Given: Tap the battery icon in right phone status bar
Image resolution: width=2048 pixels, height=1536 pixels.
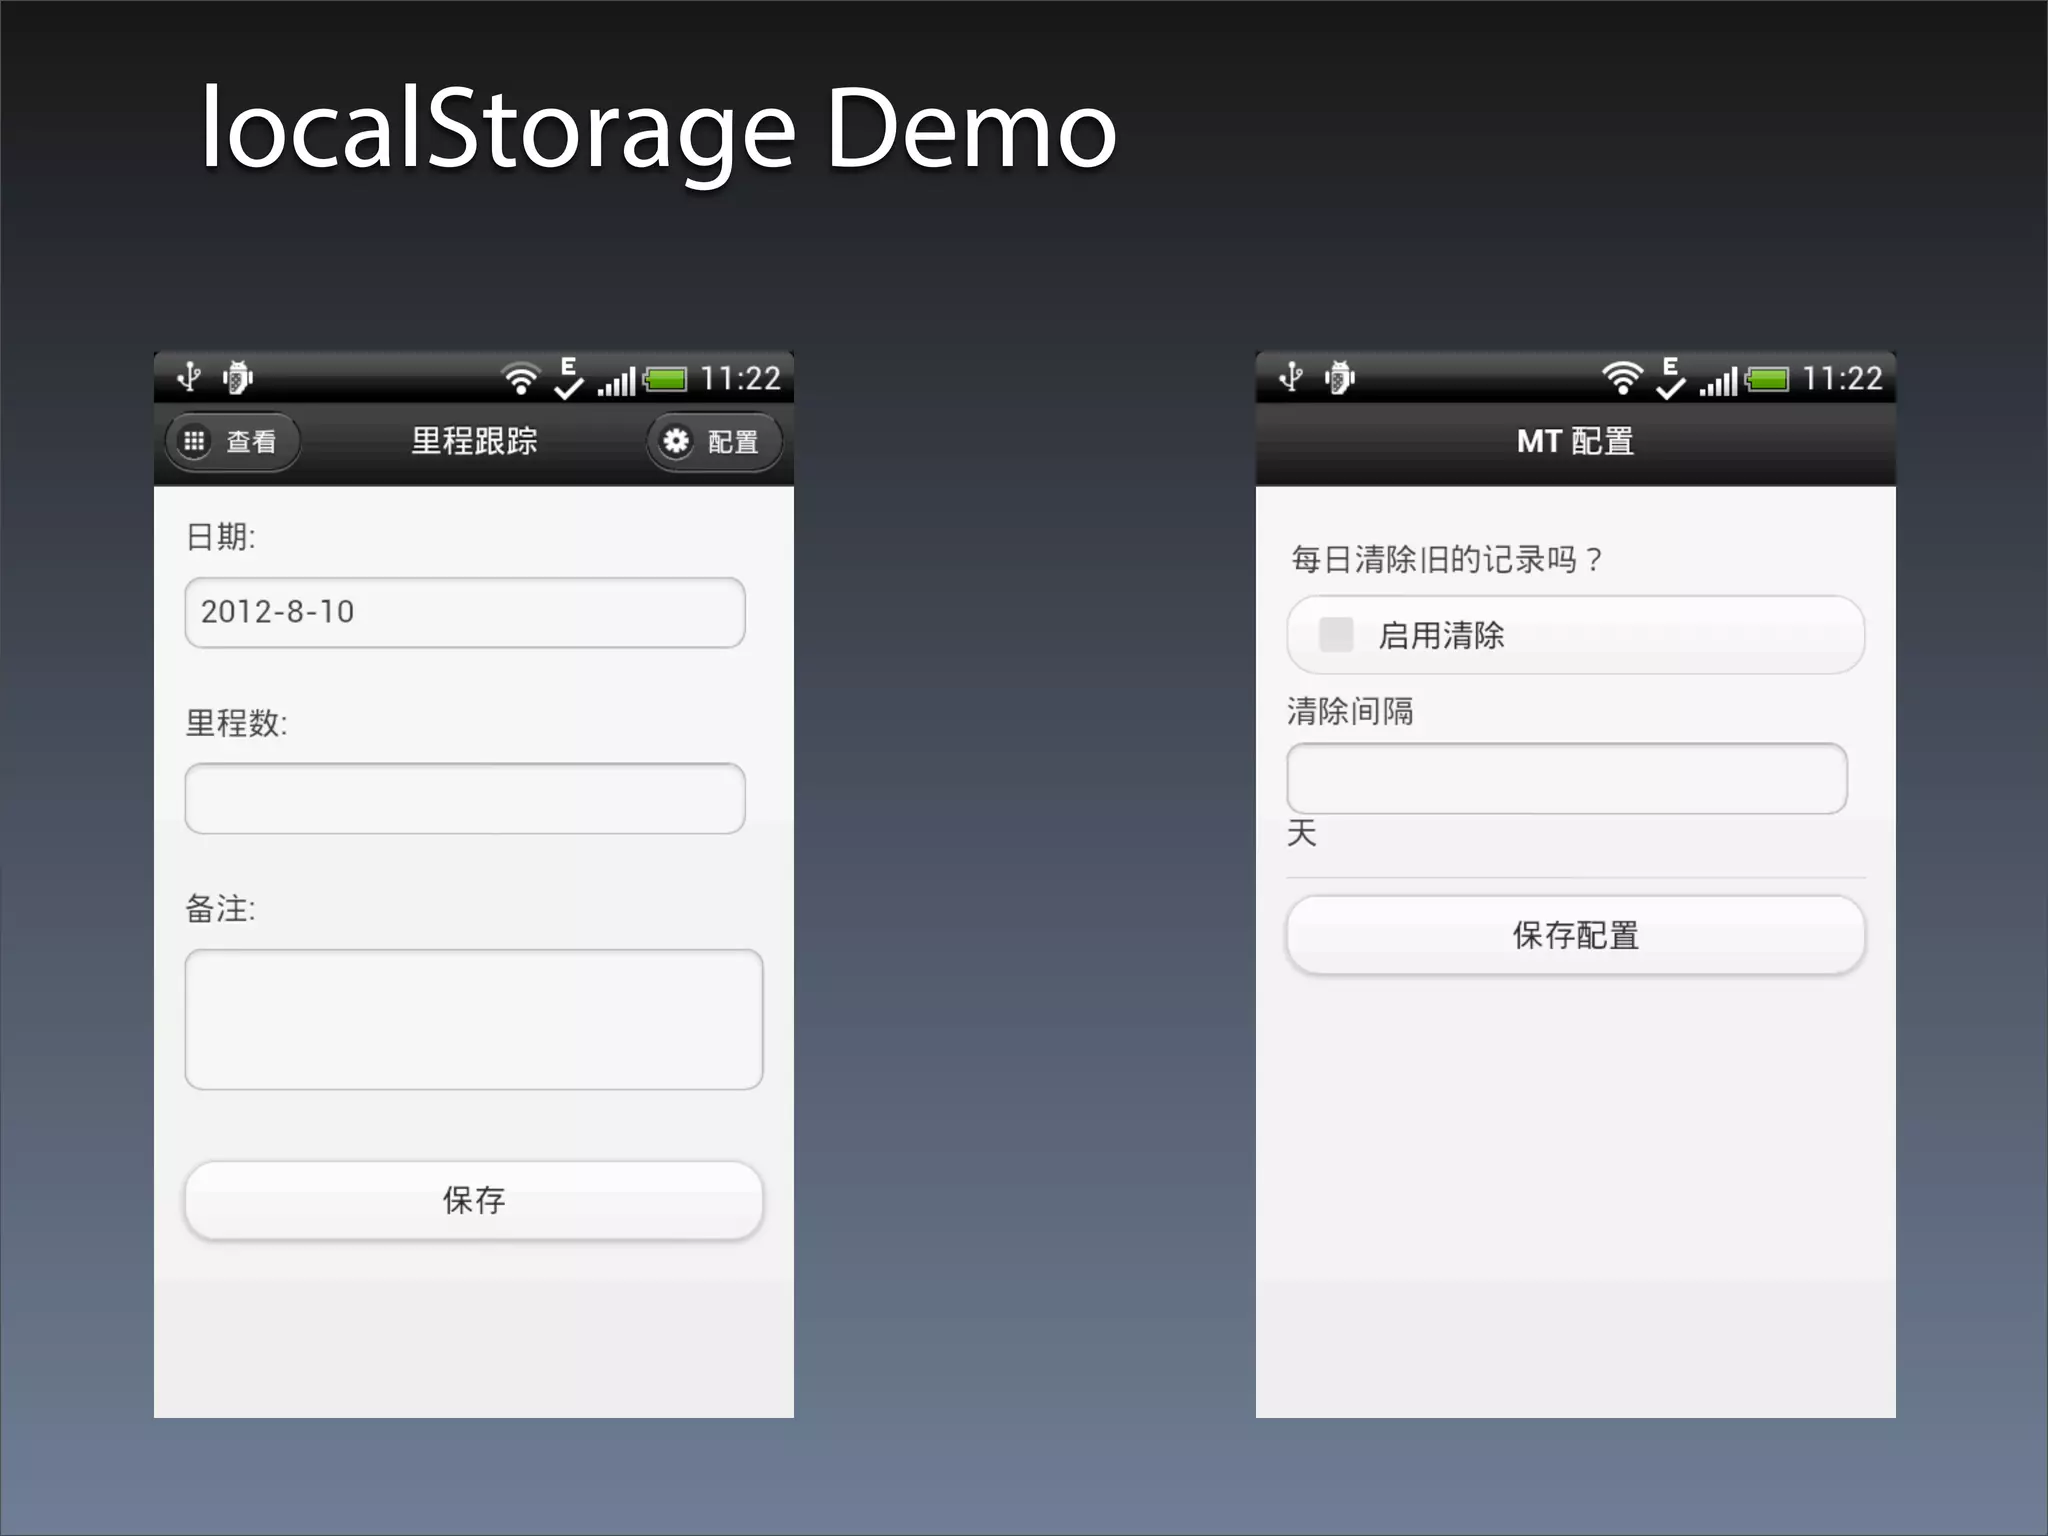Looking at the screenshot, I should tap(1768, 380).
